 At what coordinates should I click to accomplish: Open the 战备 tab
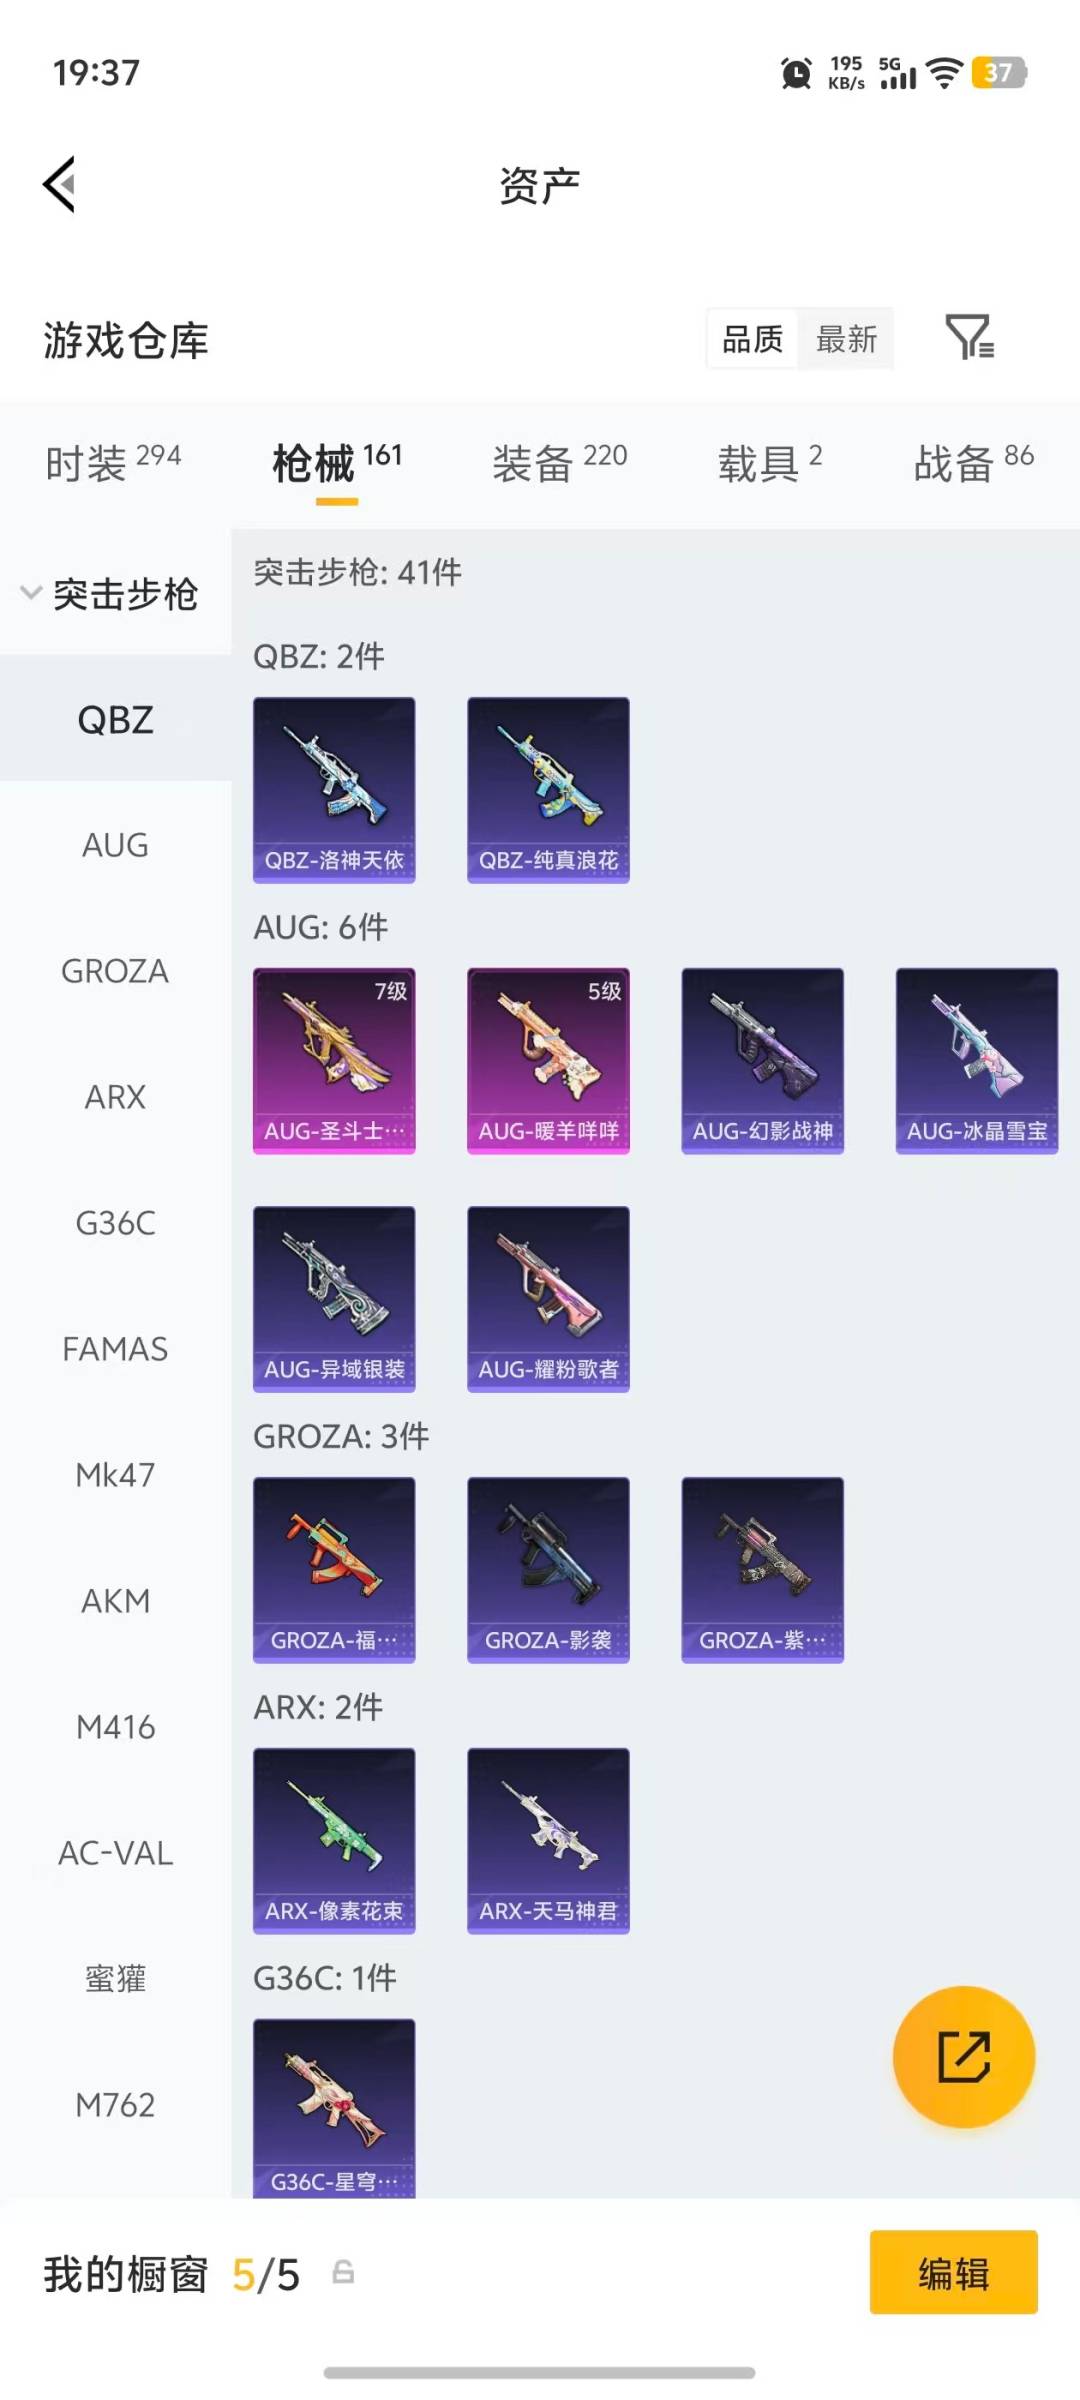[x=974, y=463]
